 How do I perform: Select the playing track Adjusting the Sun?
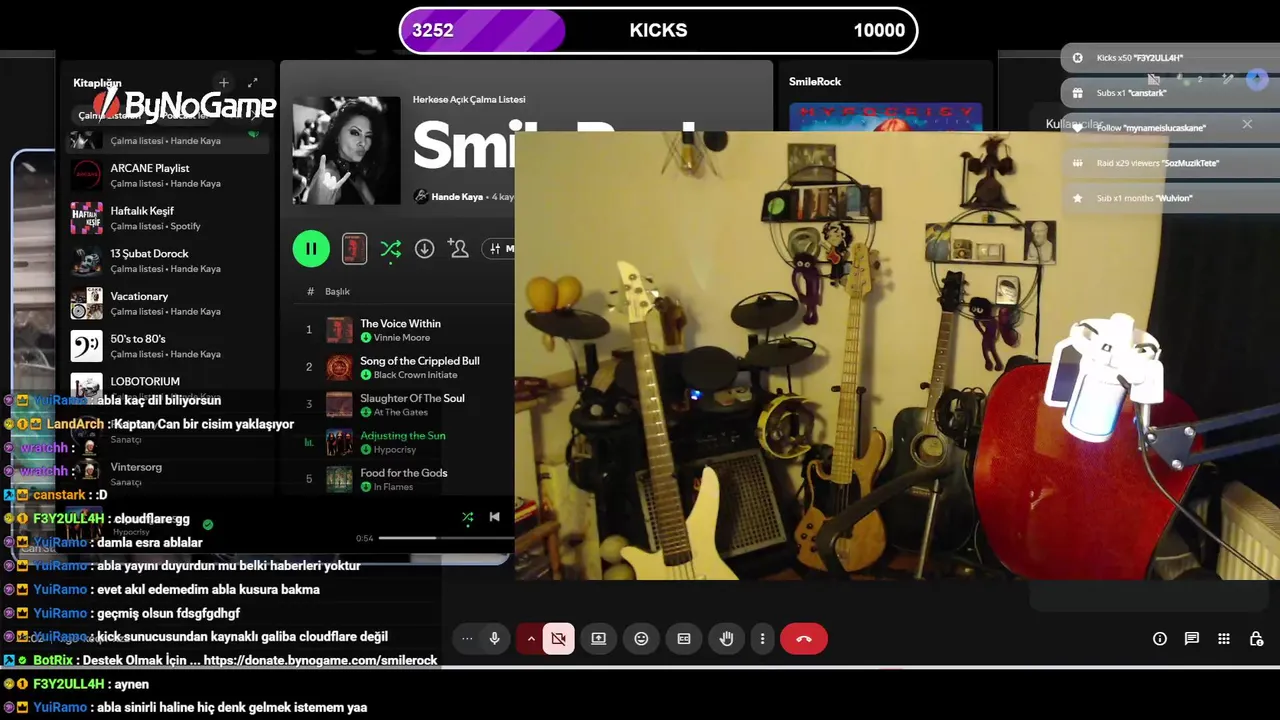[403, 435]
